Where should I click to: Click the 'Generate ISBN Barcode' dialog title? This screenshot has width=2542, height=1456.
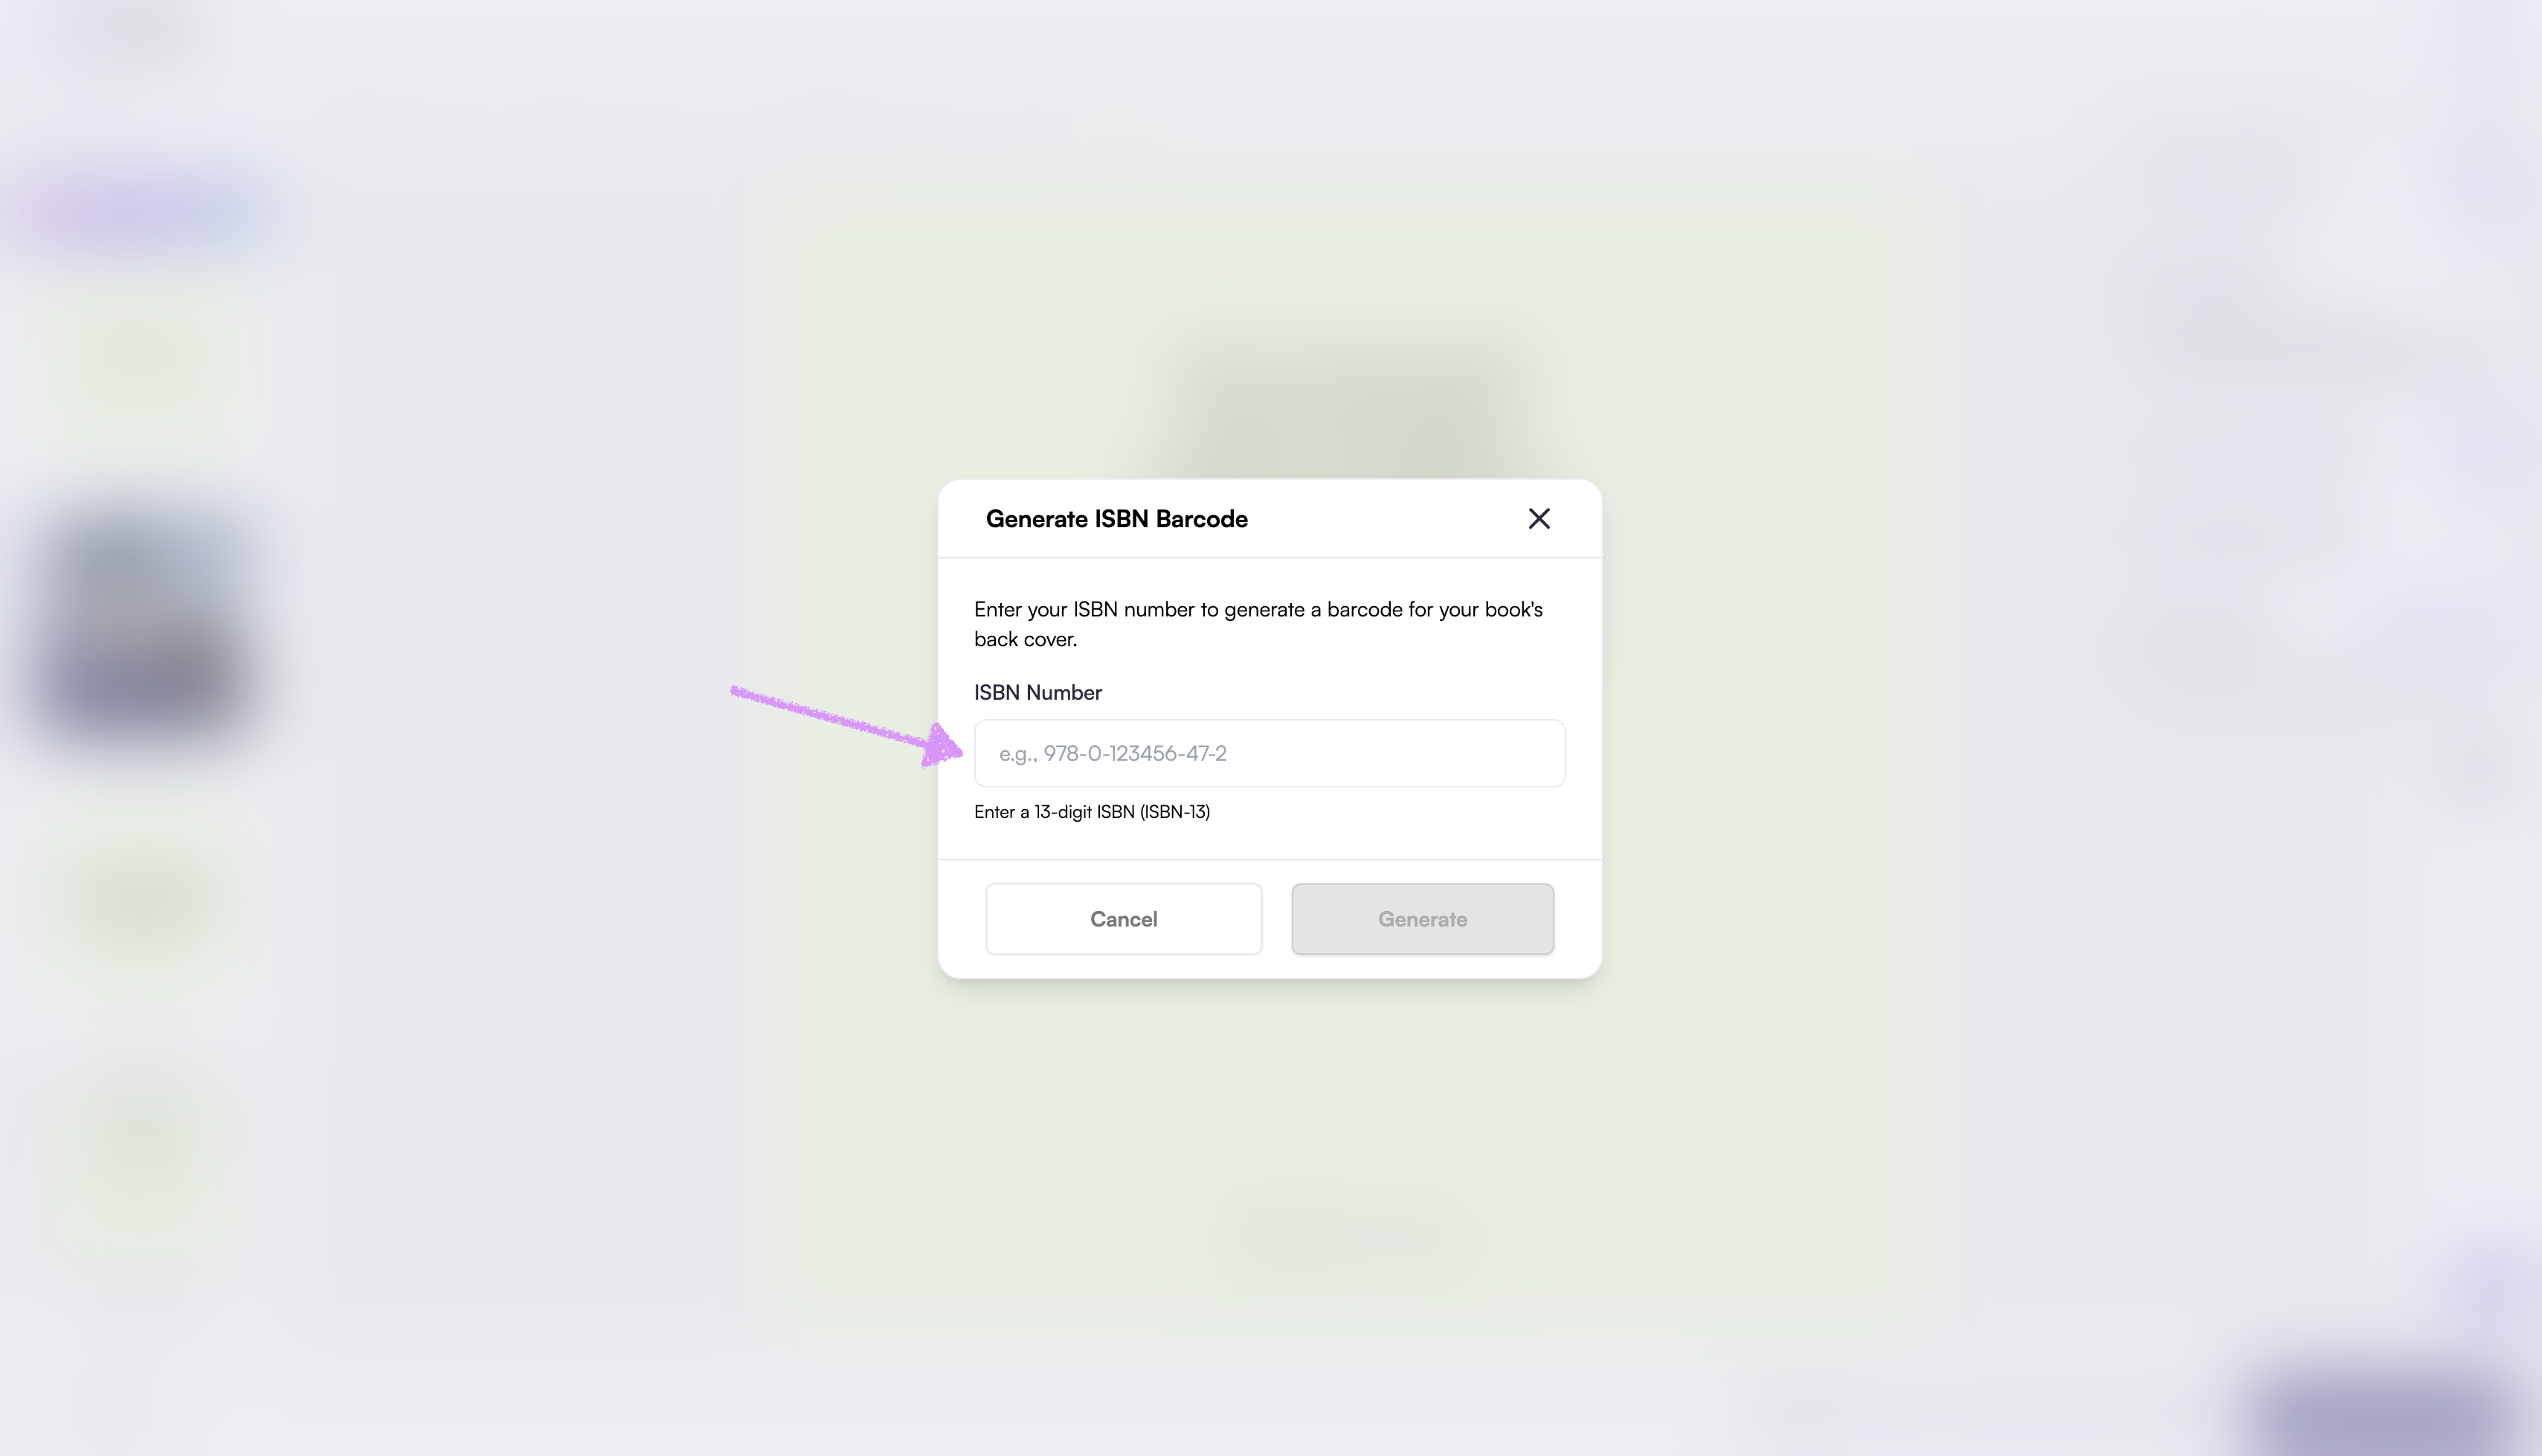(x=1116, y=518)
